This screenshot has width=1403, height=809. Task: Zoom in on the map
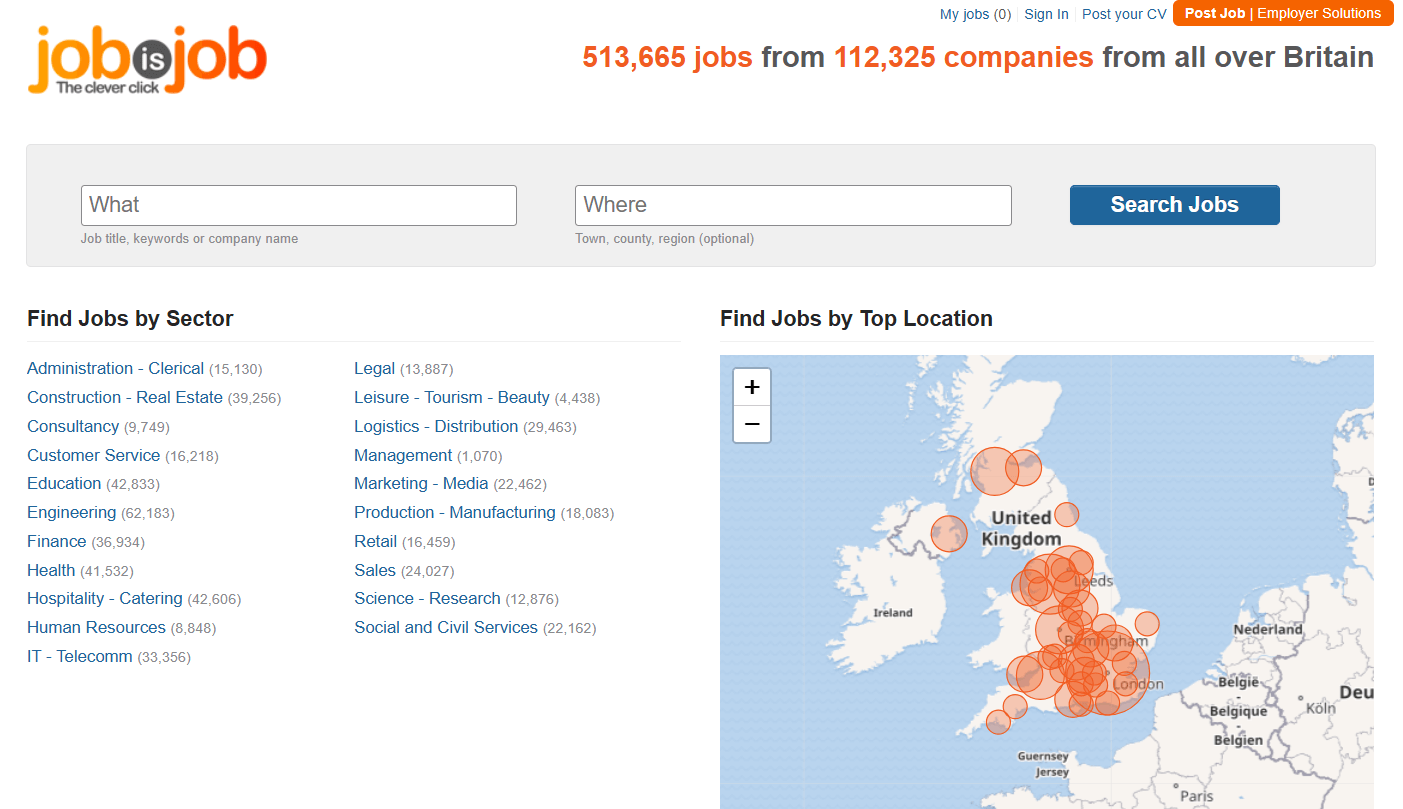point(752,387)
